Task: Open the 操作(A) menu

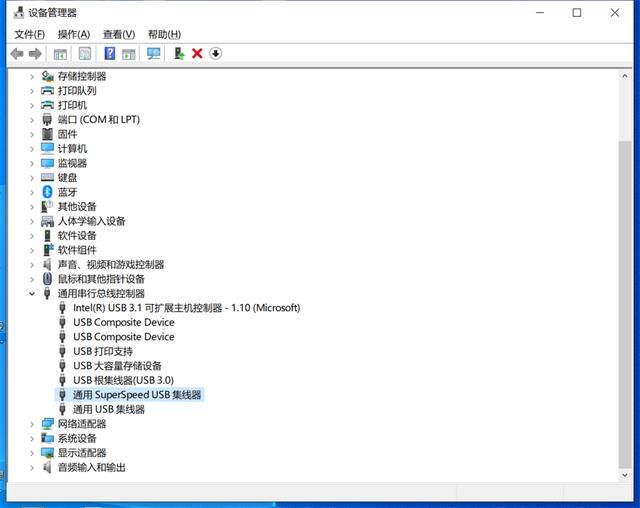Action: [x=73, y=34]
